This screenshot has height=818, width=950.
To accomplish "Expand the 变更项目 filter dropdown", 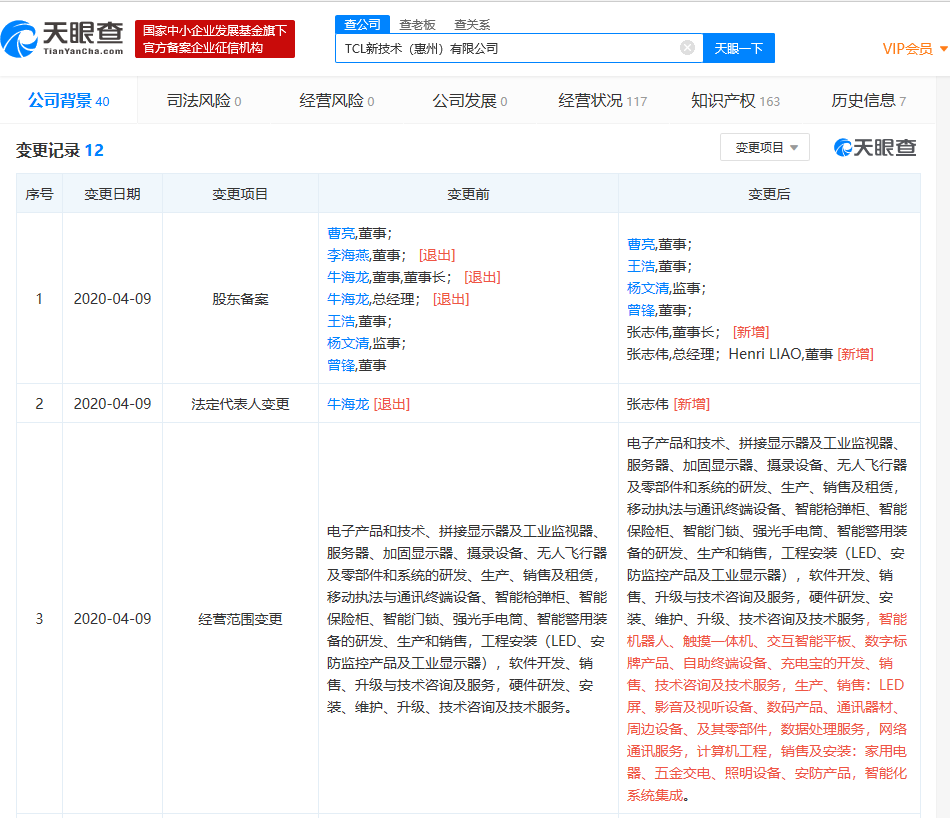I will pos(766,148).
